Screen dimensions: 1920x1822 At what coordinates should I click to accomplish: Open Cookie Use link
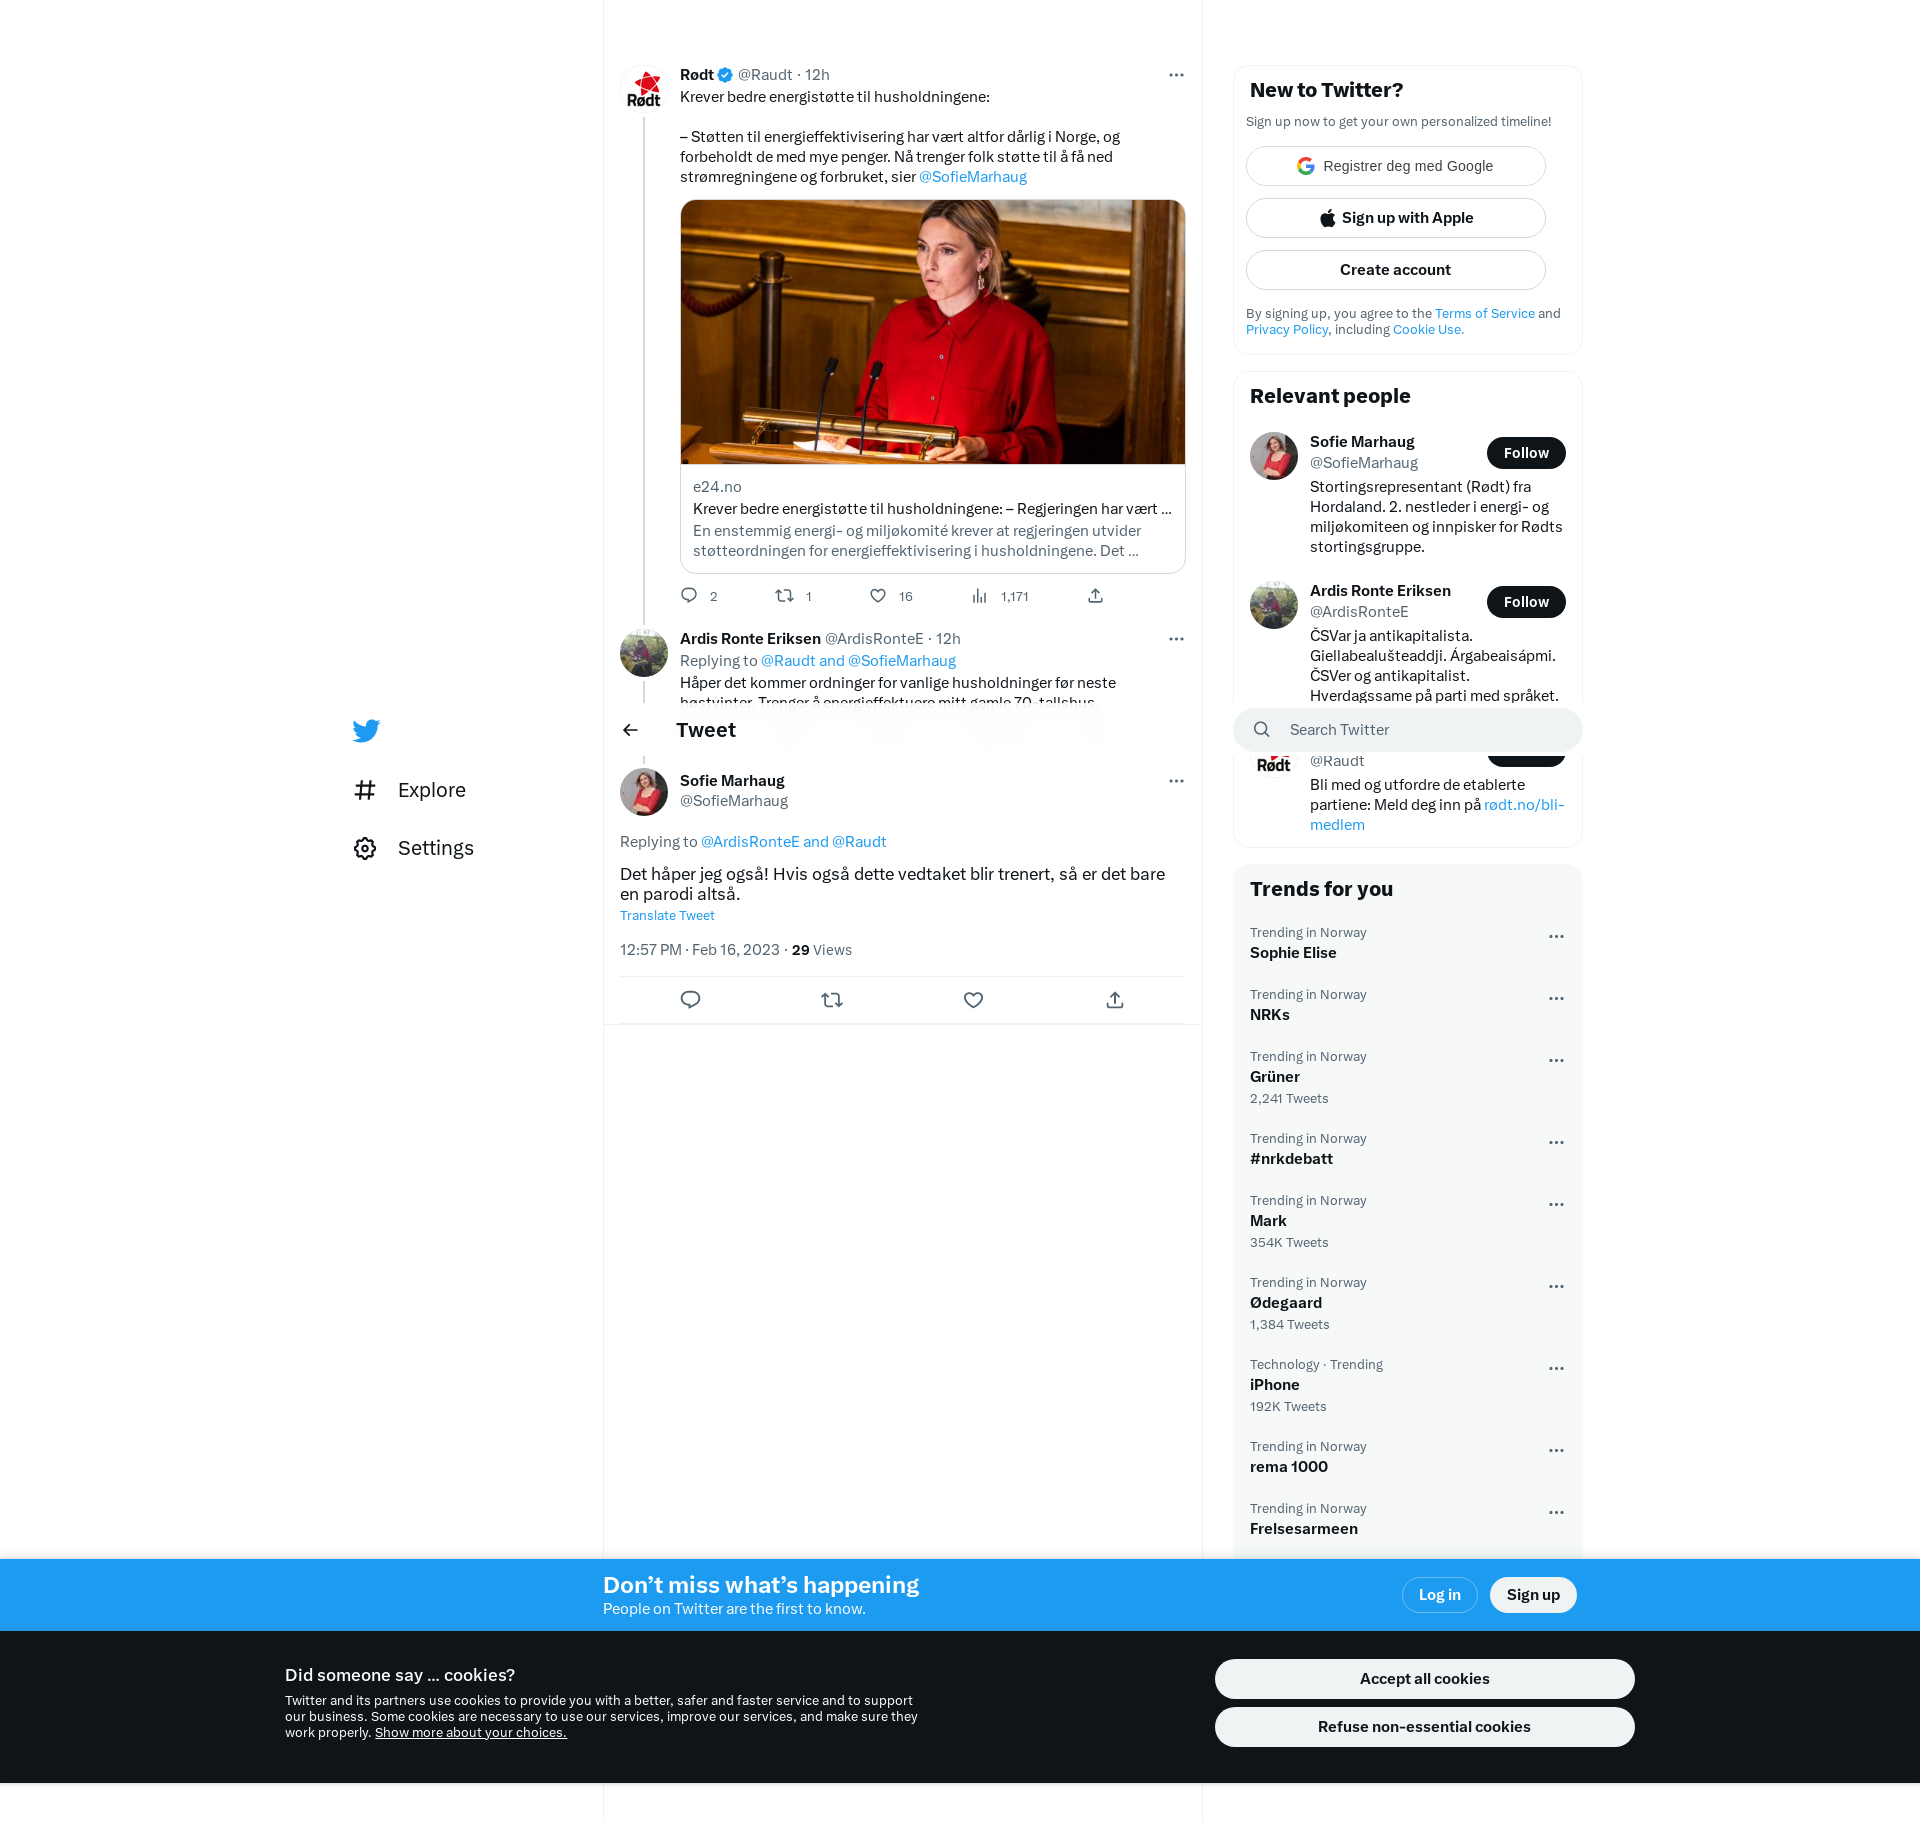coord(1428,330)
